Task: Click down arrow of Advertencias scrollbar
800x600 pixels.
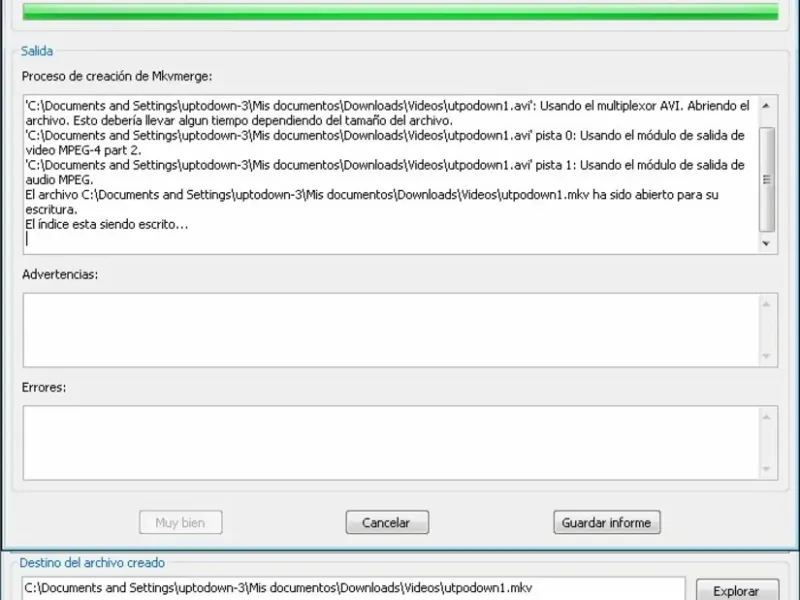Action: coord(766,356)
